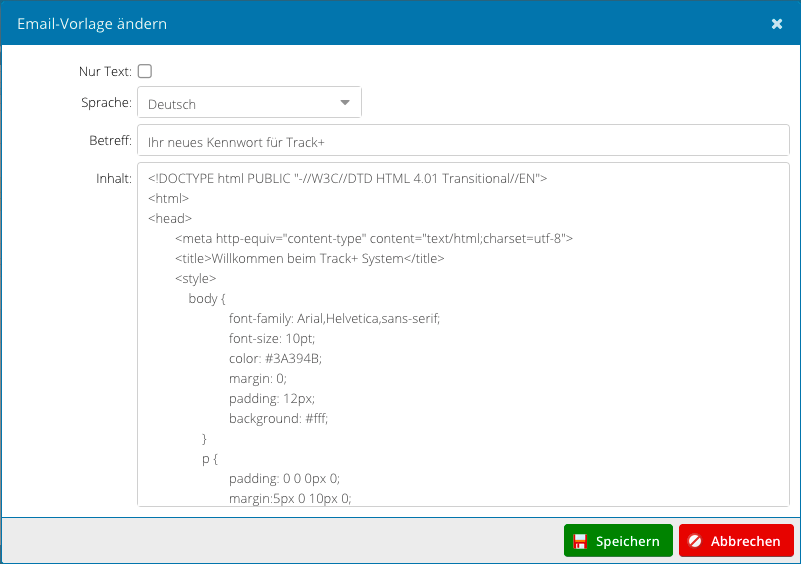Click the red cancel icon on Abbrechen
This screenshot has width=801, height=564.
pos(695,541)
